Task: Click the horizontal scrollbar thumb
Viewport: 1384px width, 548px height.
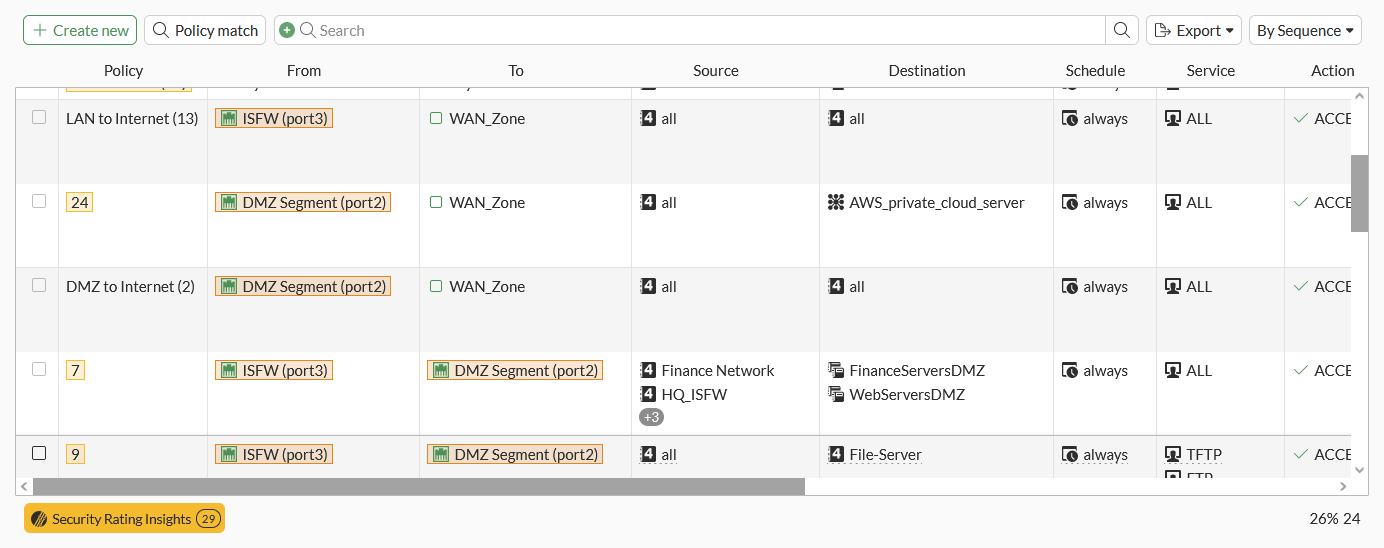Action: click(418, 487)
